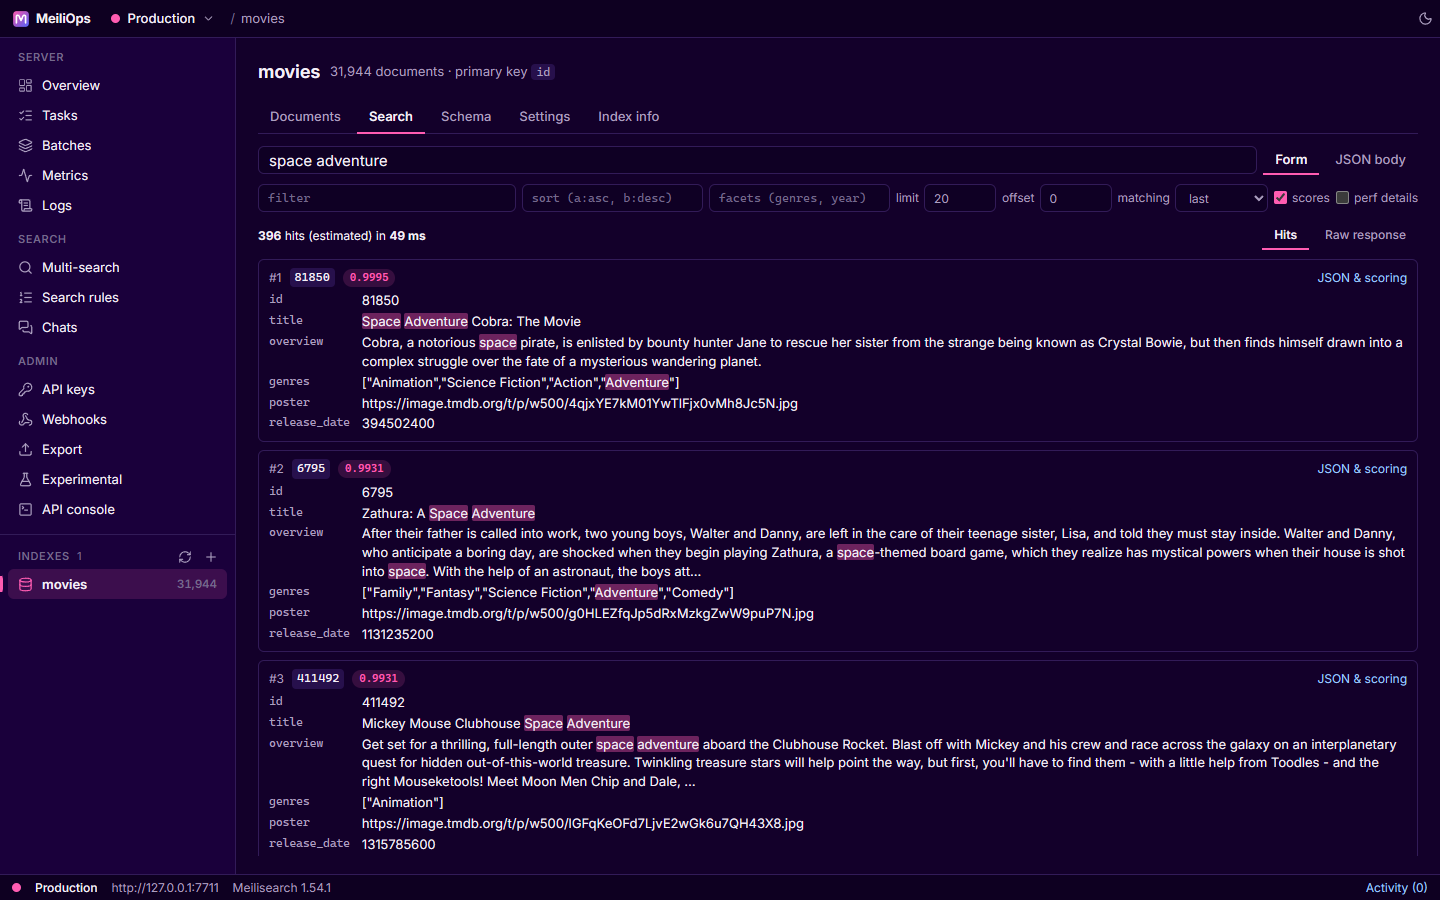Expand the Production environment selector

[162, 18]
